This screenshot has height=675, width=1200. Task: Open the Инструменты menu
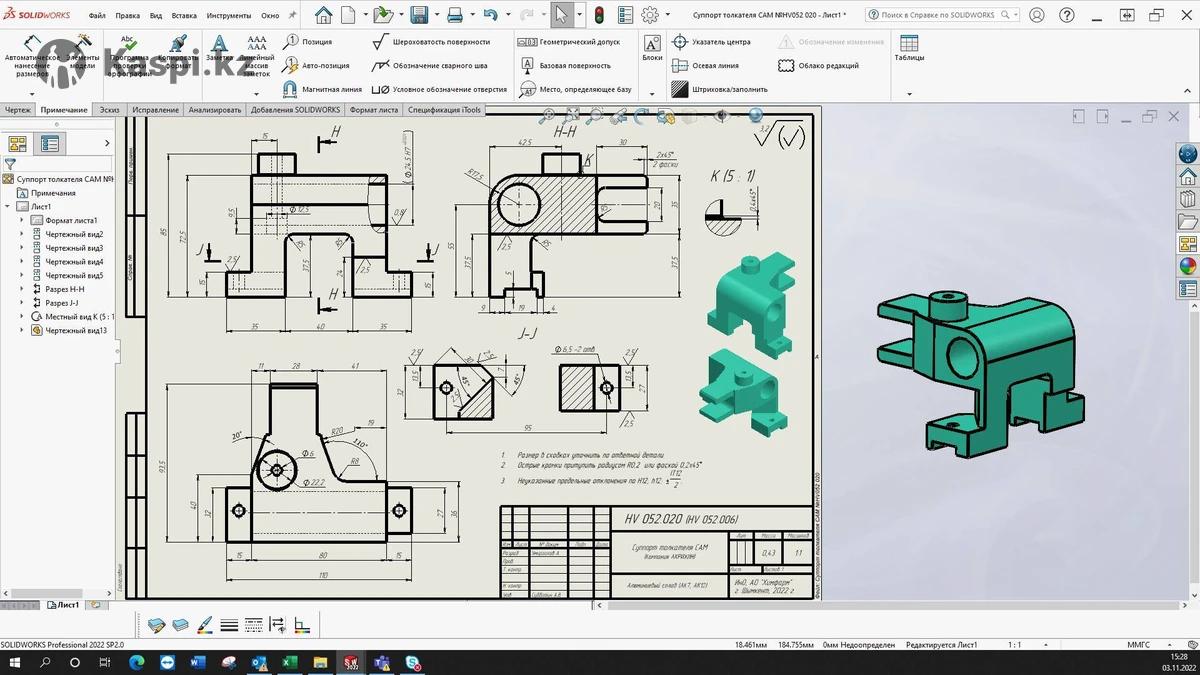pyautogui.click(x=229, y=16)
